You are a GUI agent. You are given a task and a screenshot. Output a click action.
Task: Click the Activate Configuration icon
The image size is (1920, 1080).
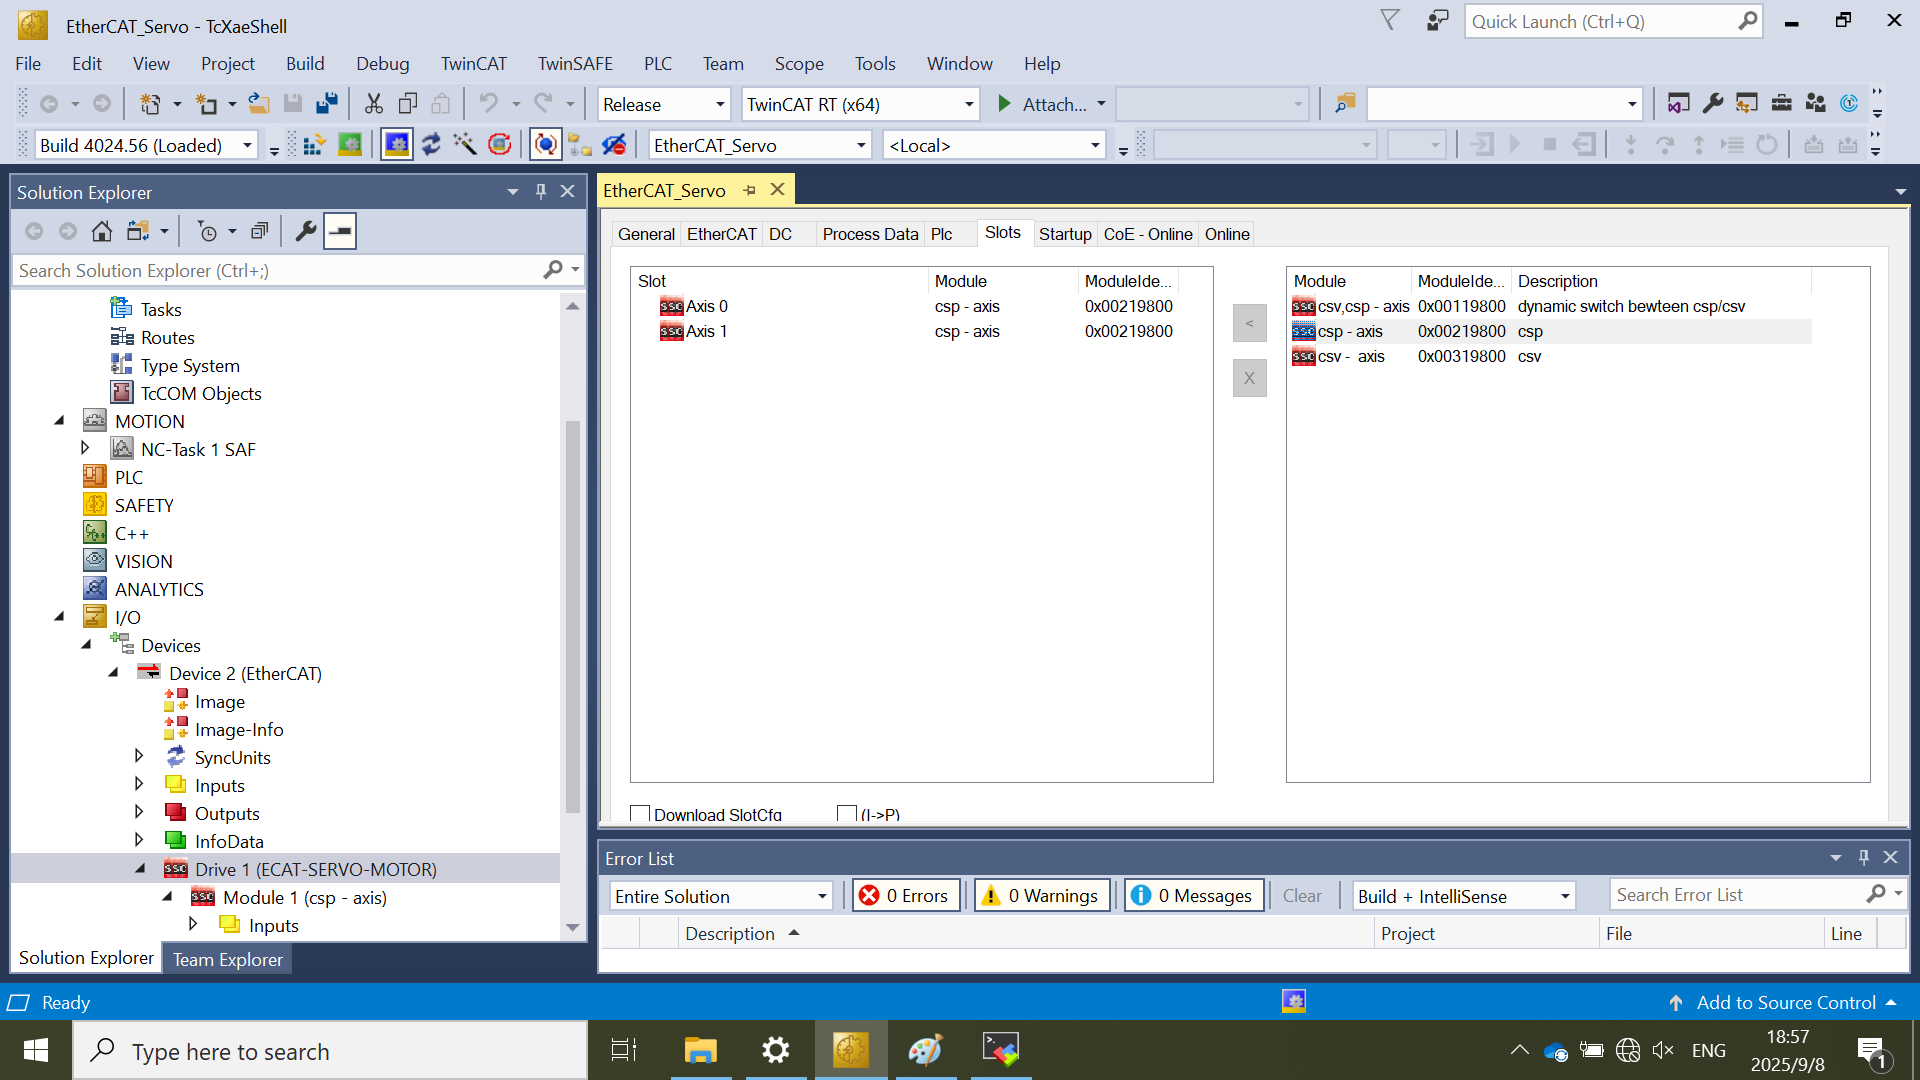point(314,145)
